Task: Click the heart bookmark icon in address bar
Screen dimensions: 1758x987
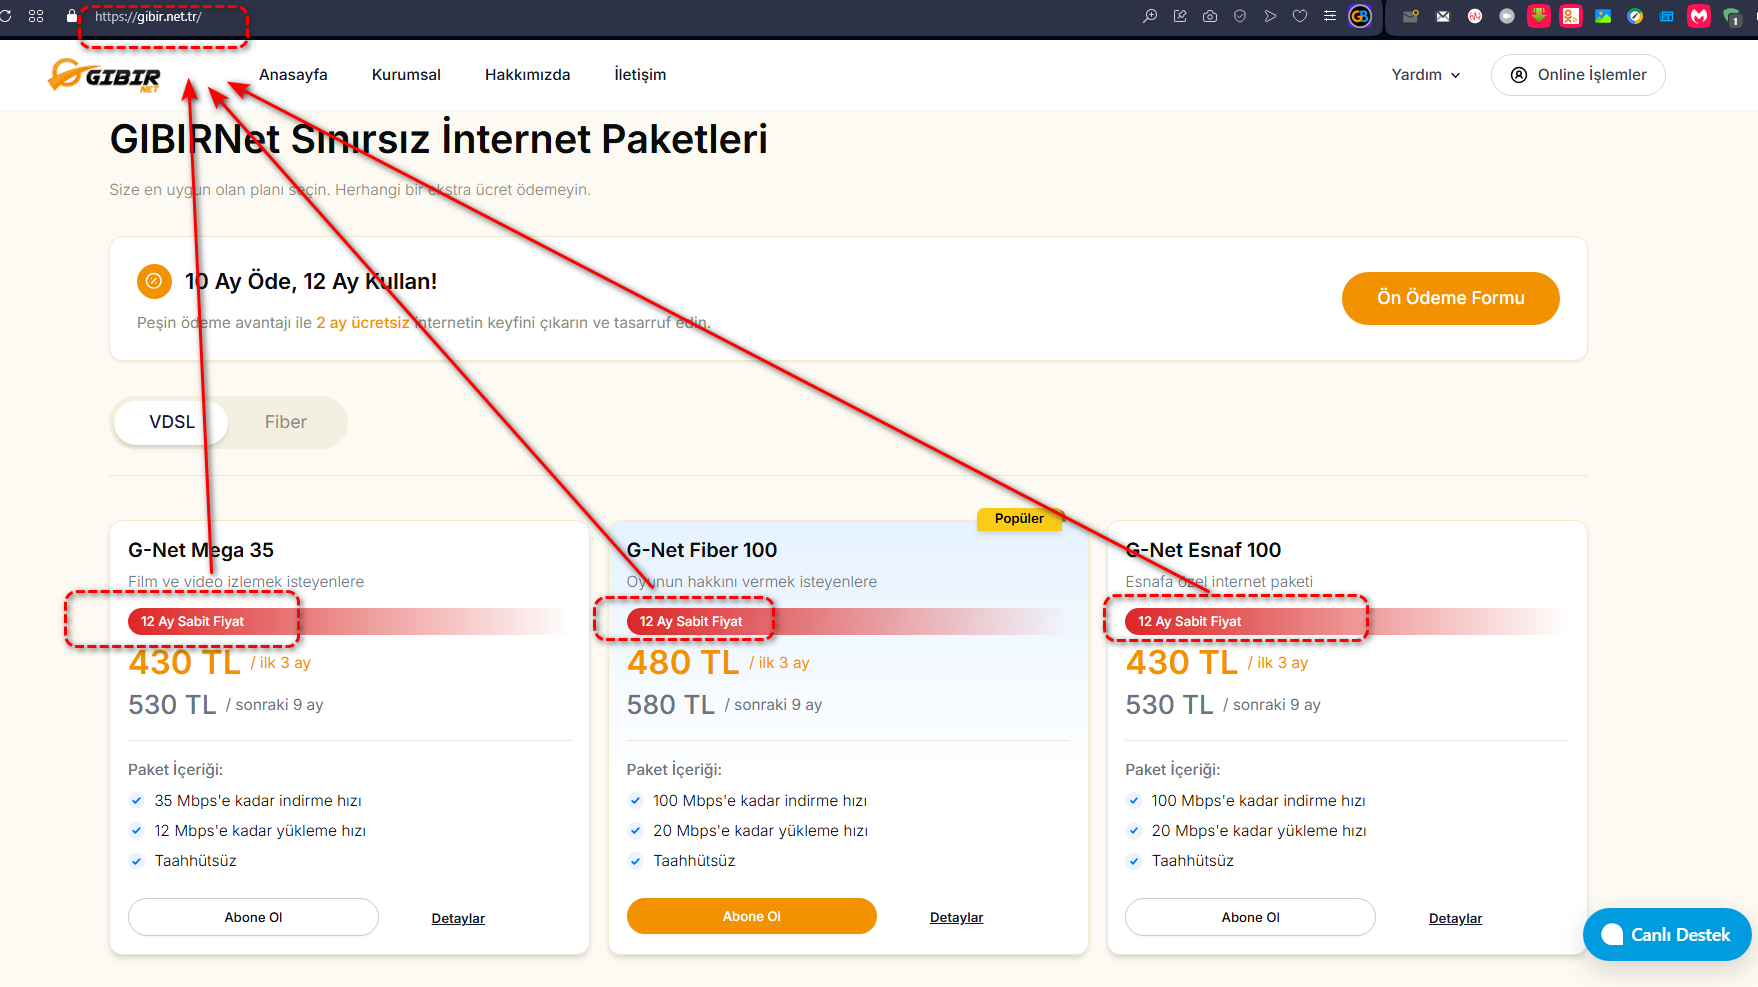Action: [x=1300, y=16]
